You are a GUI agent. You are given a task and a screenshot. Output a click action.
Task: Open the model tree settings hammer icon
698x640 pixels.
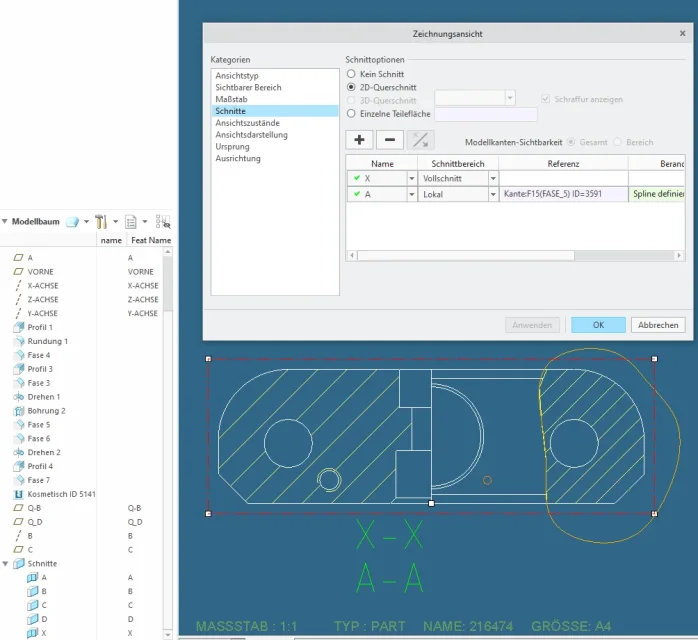coord(101,222)
